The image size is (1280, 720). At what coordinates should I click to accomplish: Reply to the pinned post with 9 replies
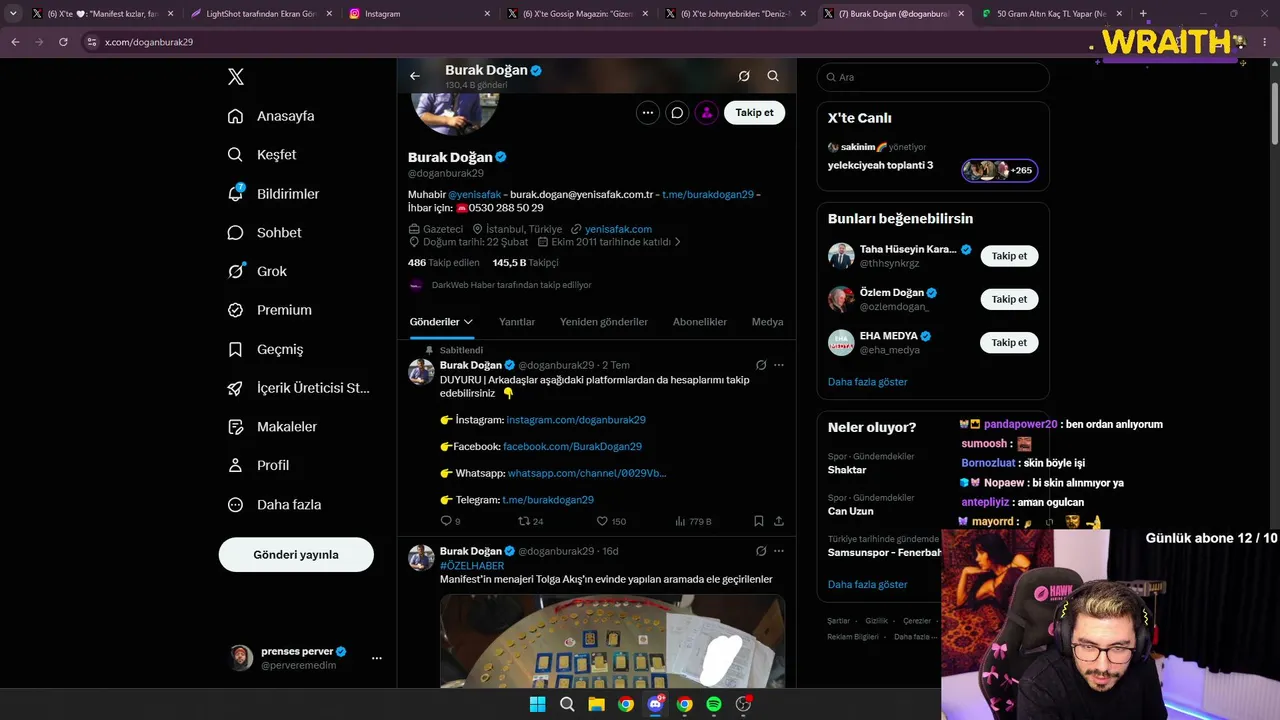(x=450, y=521)
